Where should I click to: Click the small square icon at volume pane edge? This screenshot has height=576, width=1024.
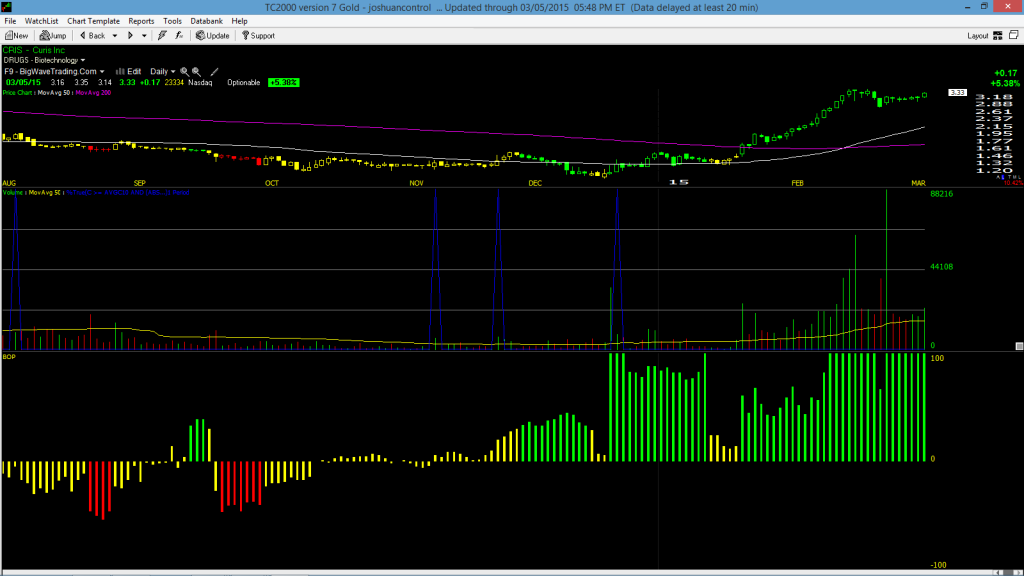click(x=1019, y=346)
